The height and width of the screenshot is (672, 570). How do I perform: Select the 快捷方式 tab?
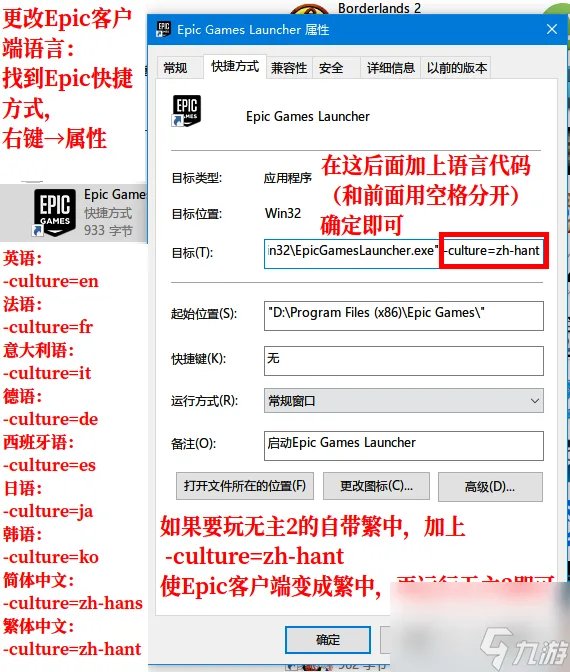[x=235, y=66]
